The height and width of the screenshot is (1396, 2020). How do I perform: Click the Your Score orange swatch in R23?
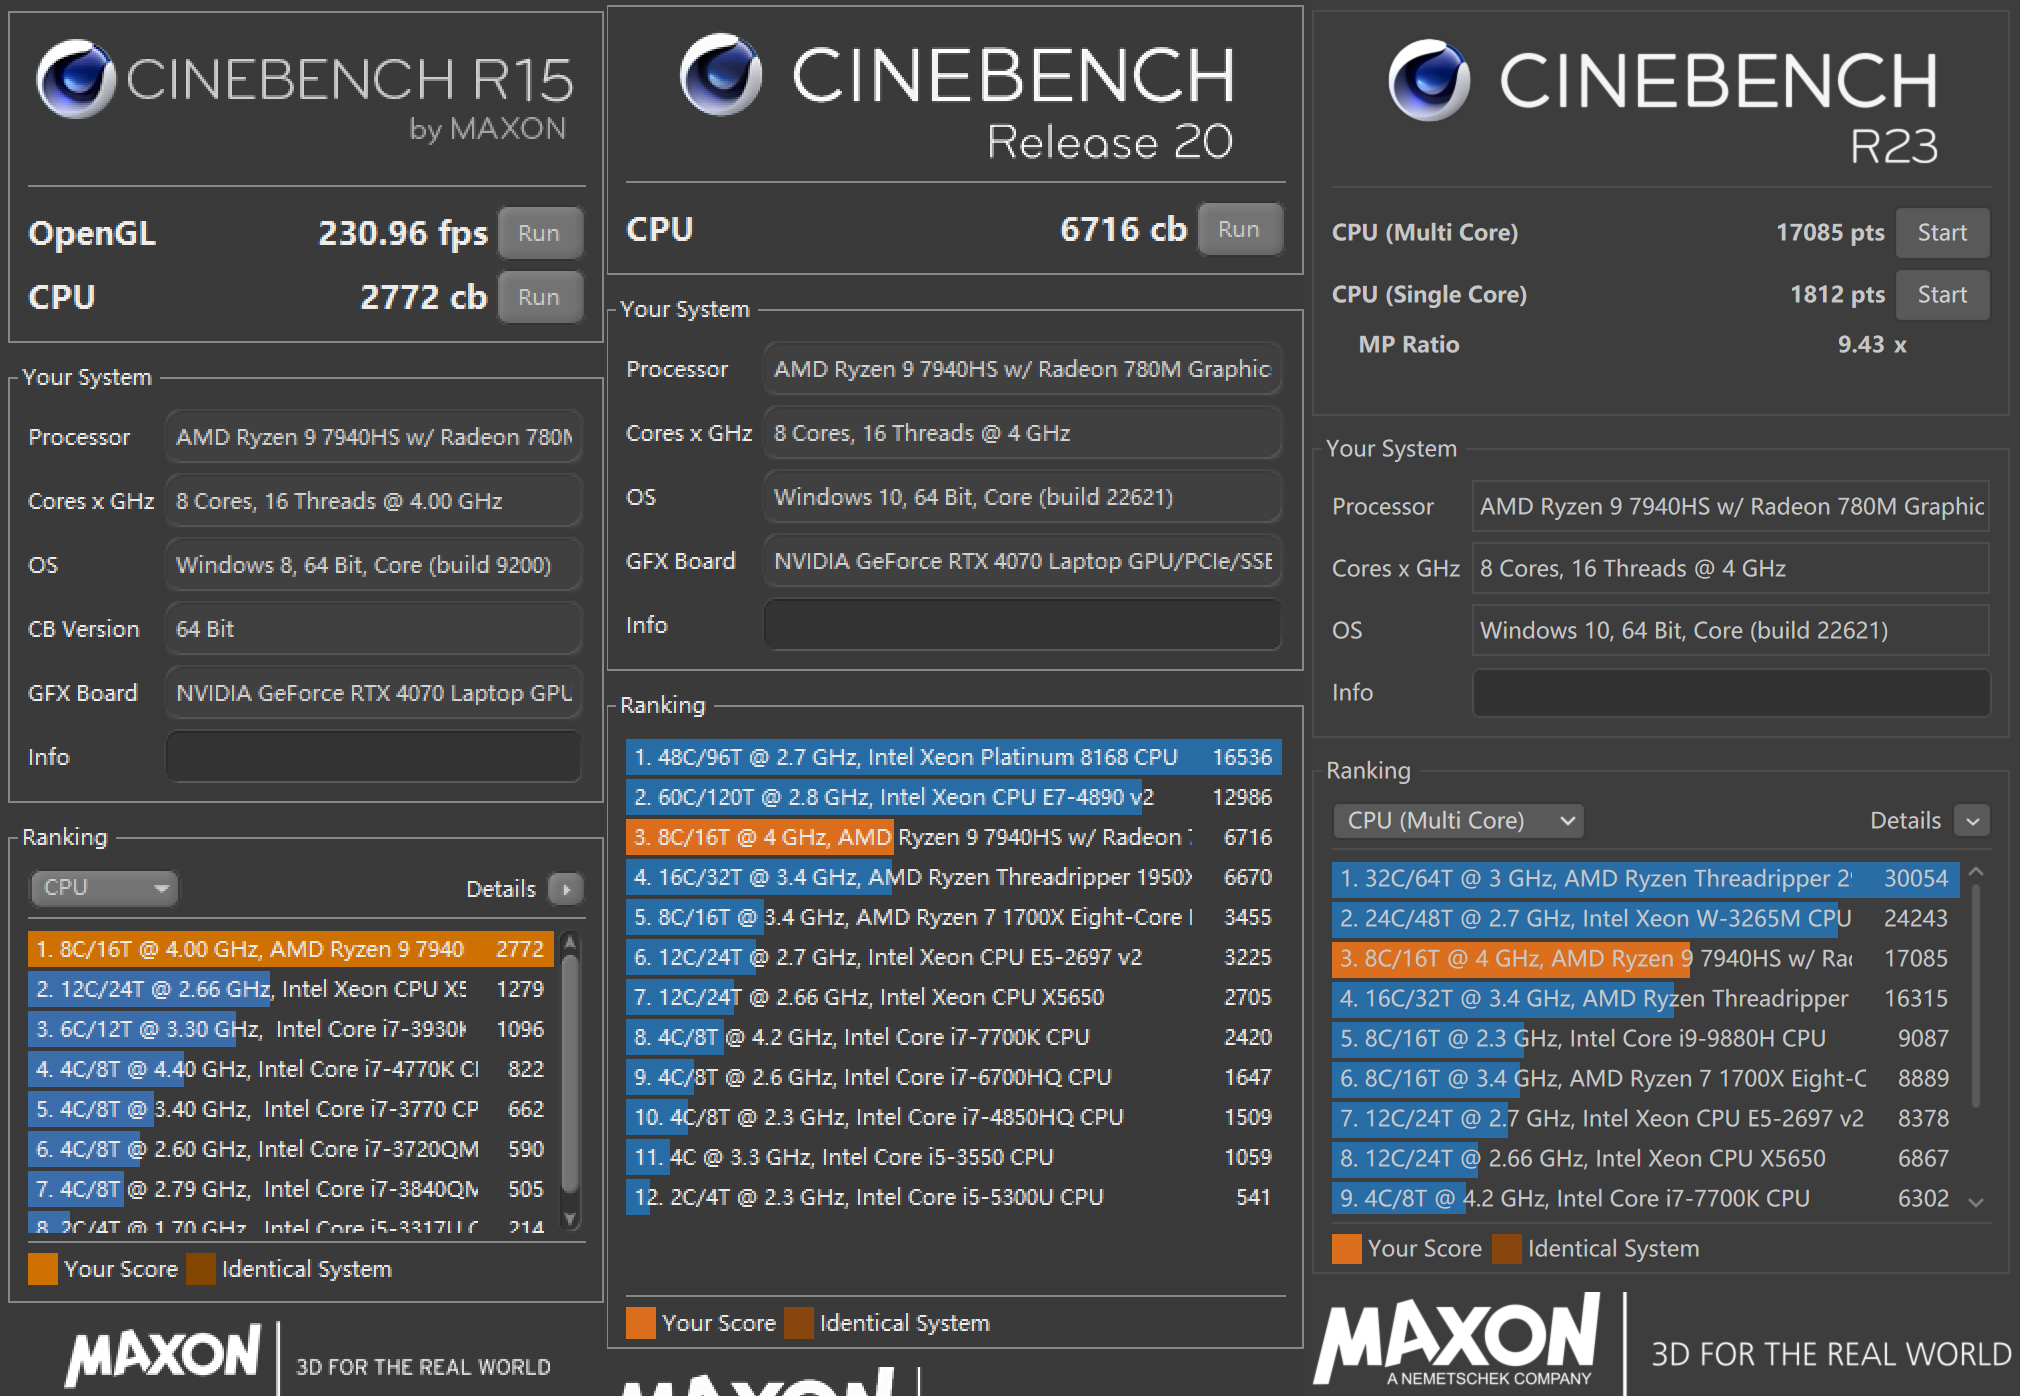pos(1347,1249)
